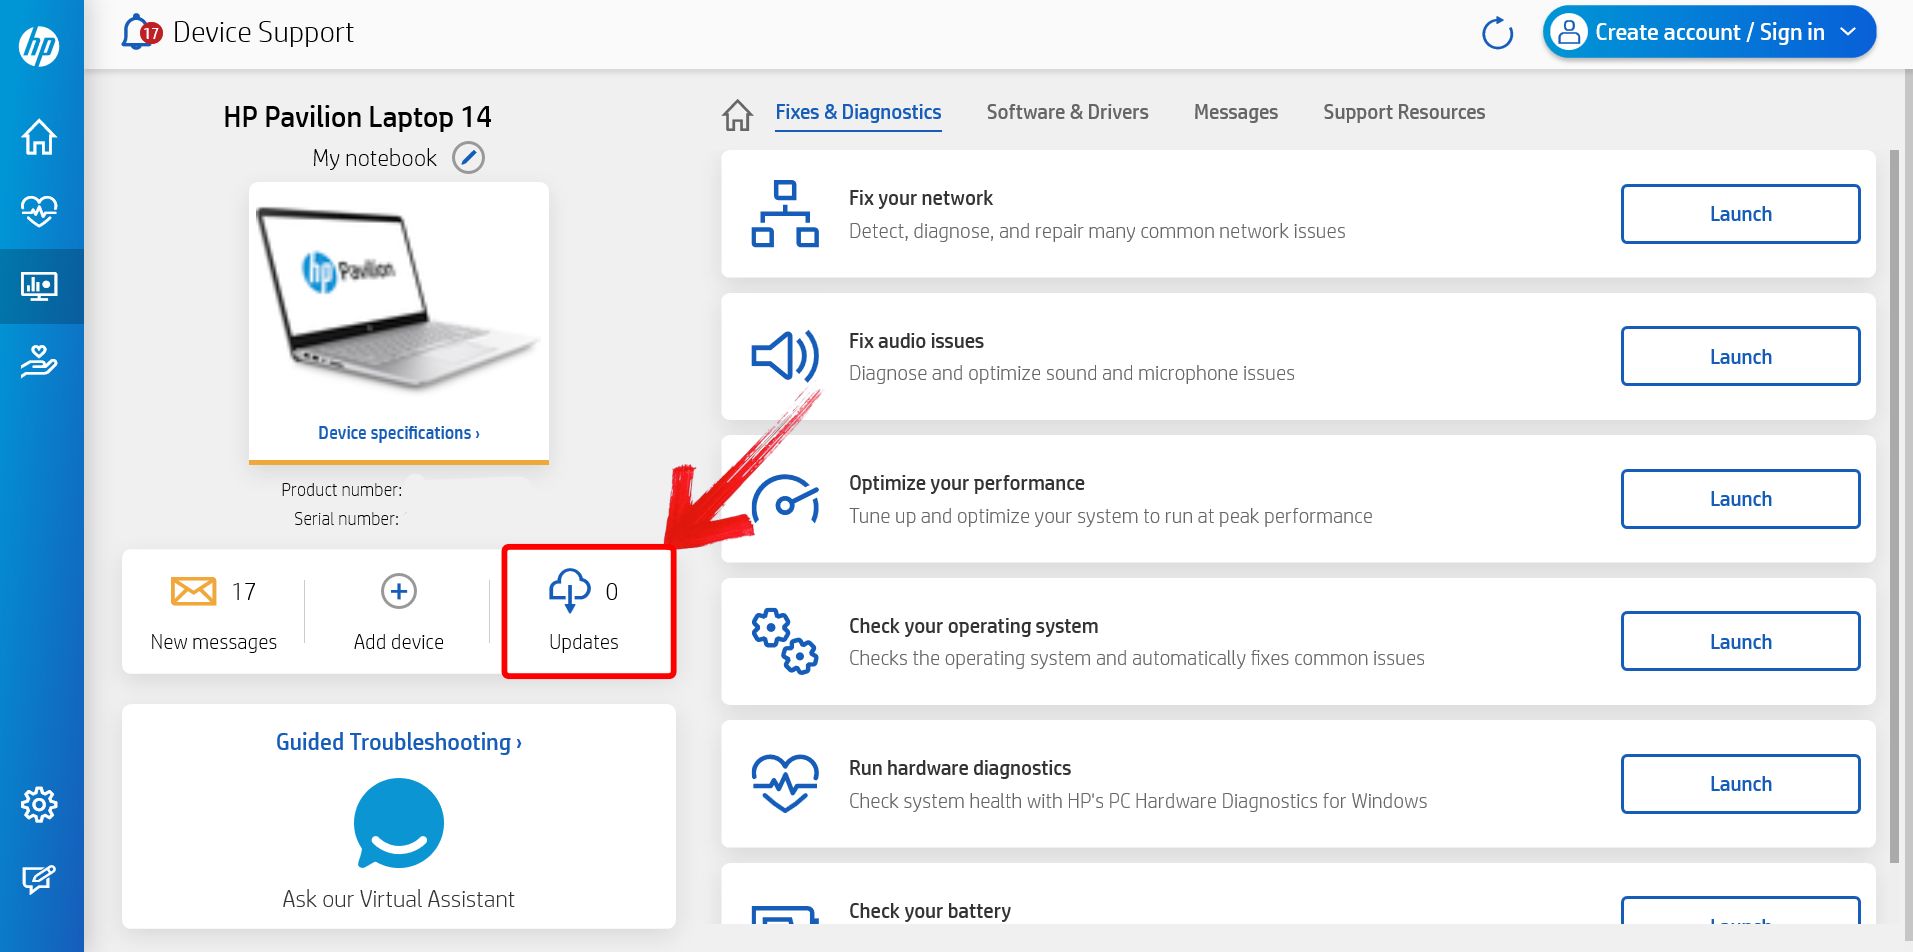Click the Fix your network icon
Viewport: 1913px width, 952px height.
[785, 214]
